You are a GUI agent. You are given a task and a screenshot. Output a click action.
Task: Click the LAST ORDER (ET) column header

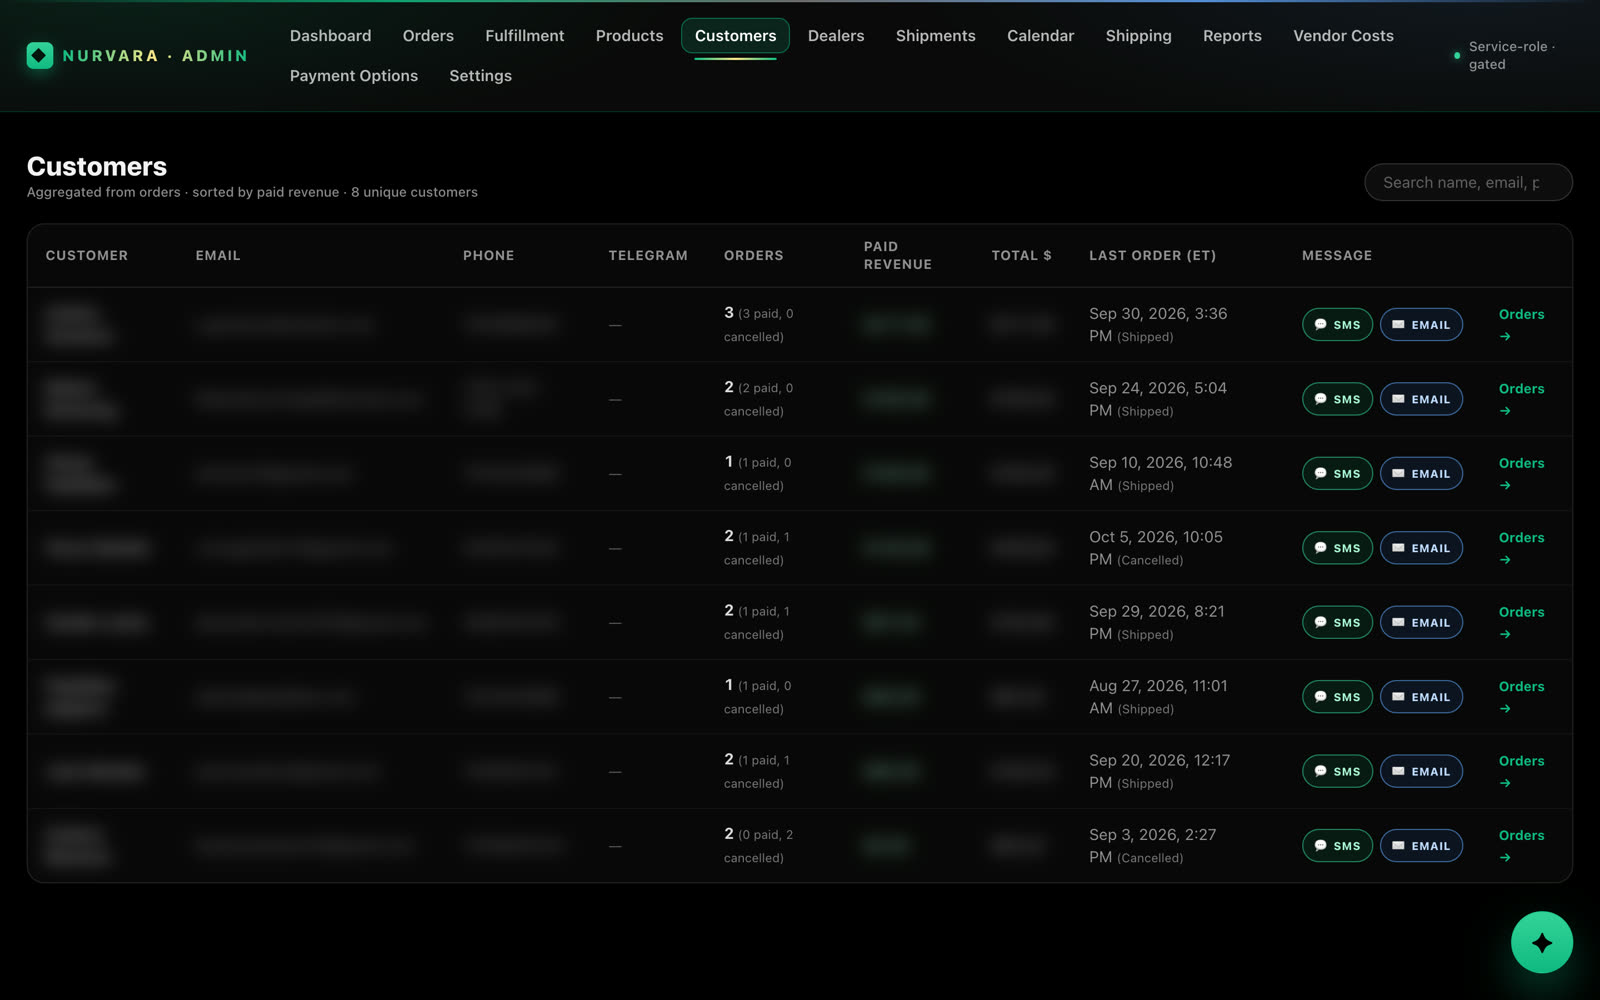(x=1152, y=256)
